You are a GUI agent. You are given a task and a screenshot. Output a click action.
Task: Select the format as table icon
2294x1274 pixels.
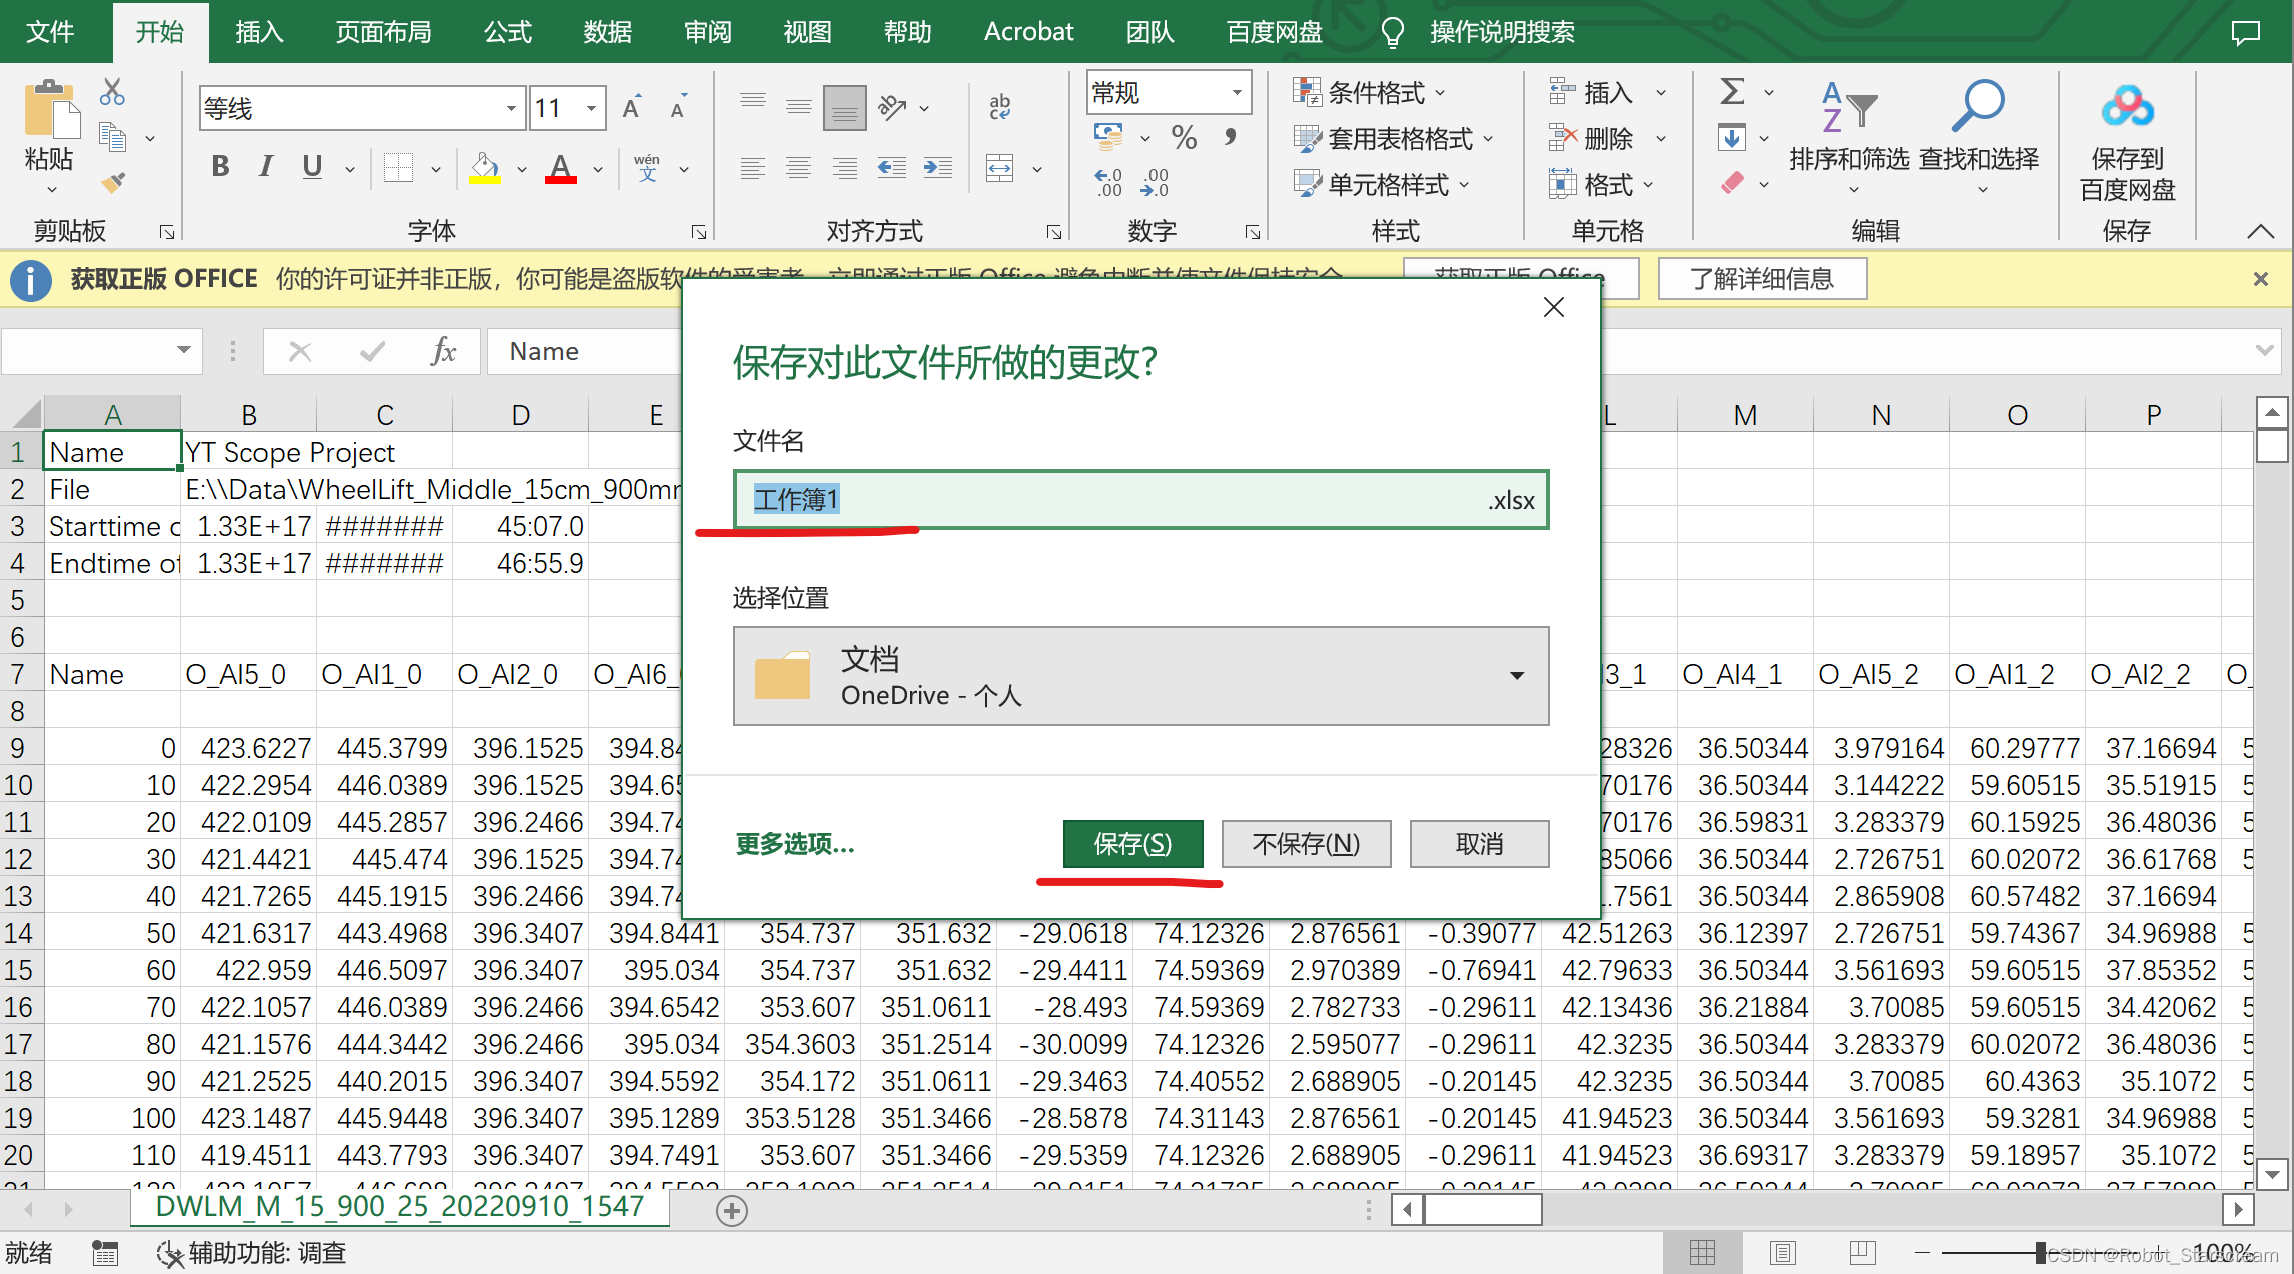click(x=1308, y=138)
